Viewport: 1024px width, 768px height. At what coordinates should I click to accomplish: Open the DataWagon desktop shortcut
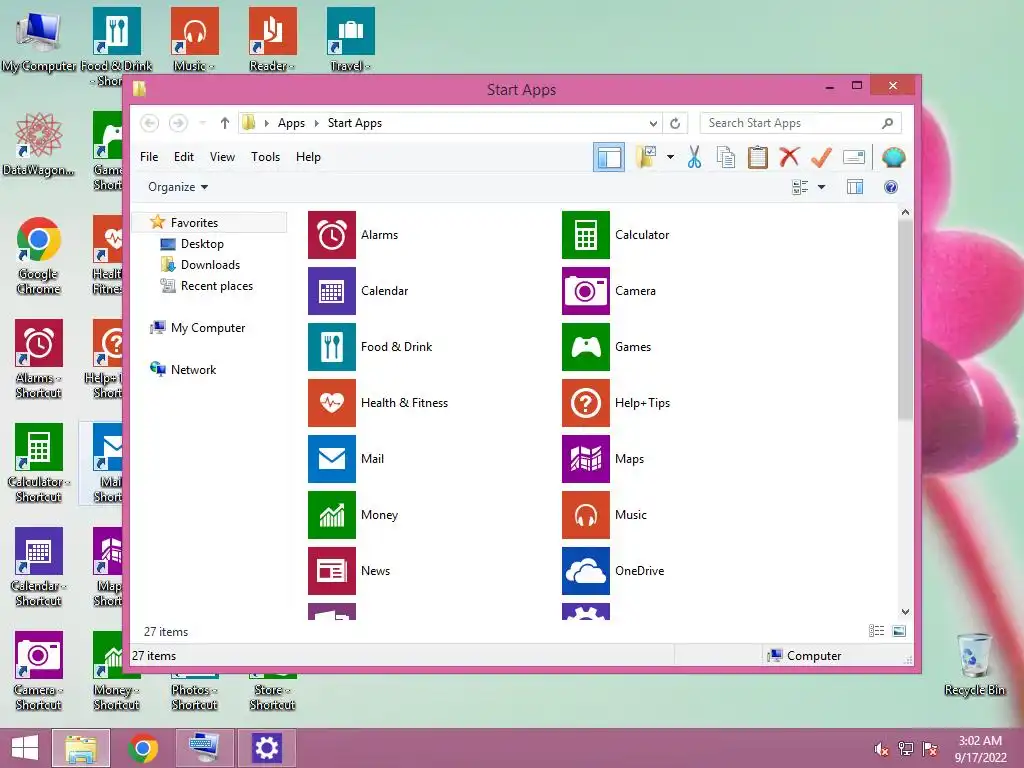tap(39, 145)
